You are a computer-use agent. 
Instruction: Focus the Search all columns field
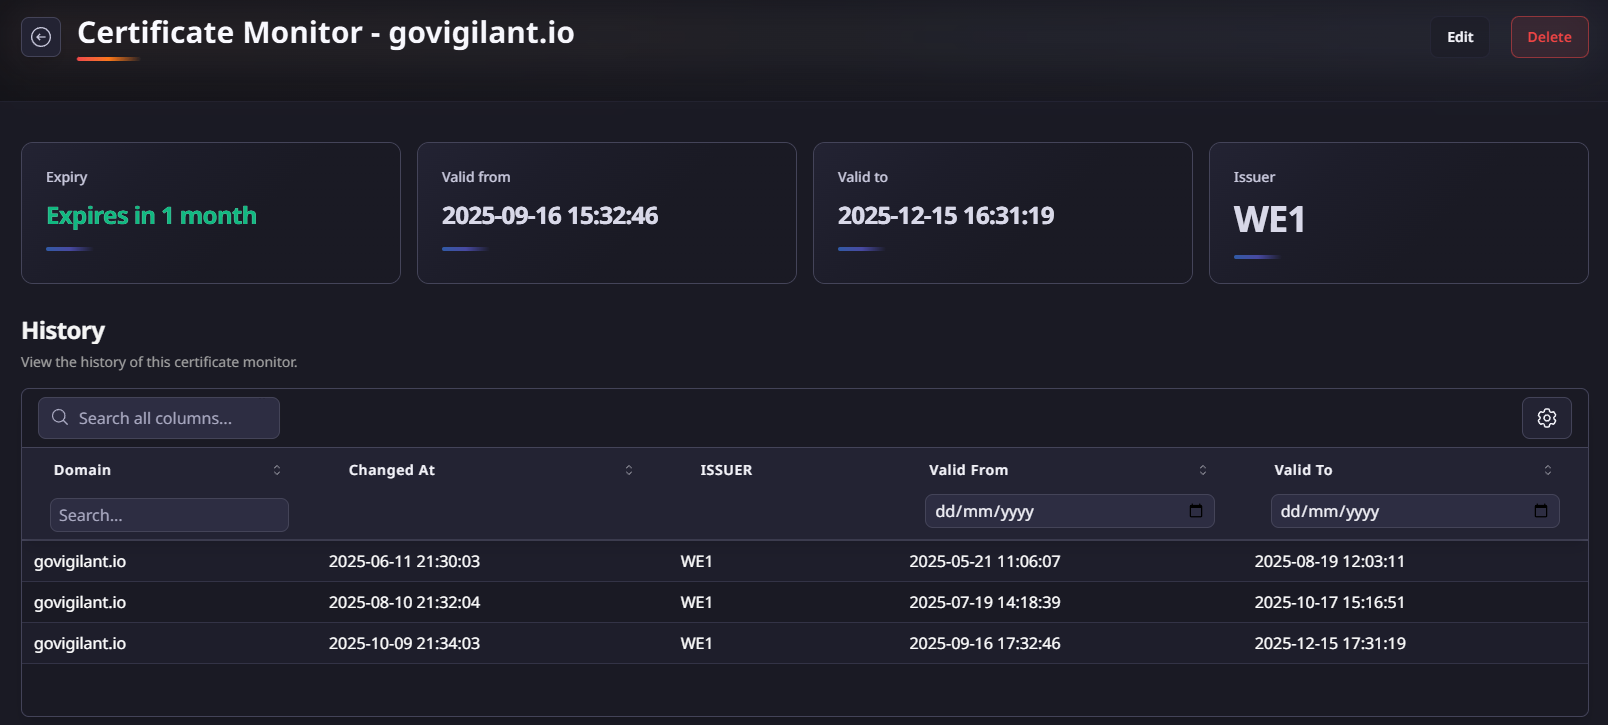tap(170, 418)
